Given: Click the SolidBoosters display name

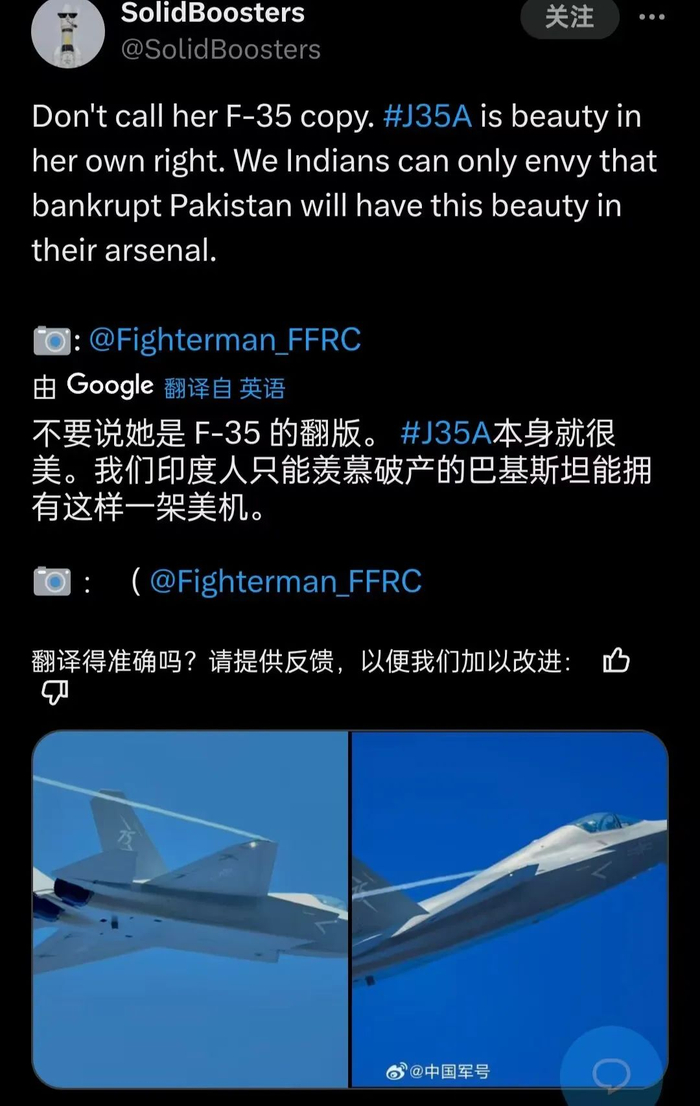Looking at the screenshot, I should pyautogui.click(x=212, y=13).
